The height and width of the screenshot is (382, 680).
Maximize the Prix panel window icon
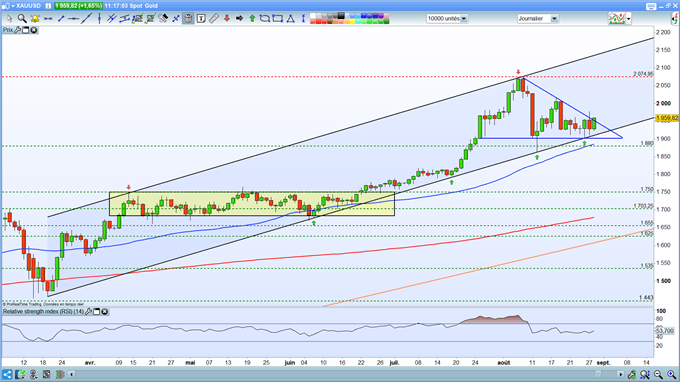coord(26,30)
